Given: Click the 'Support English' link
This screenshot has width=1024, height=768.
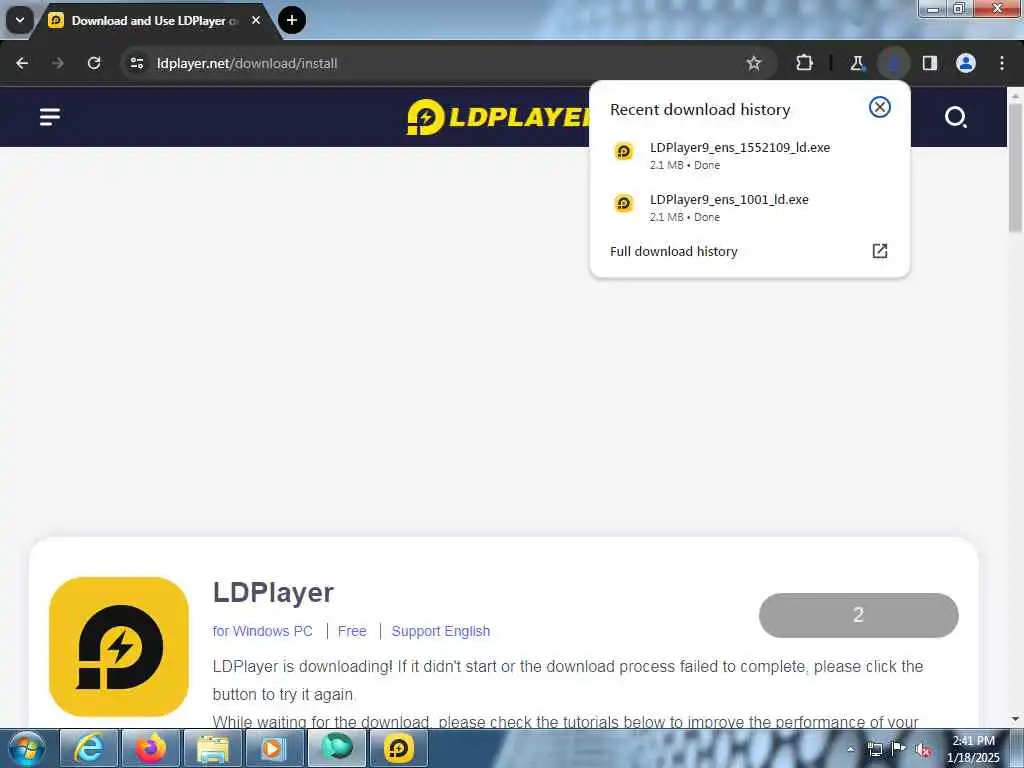Looking at the screenshot, I should click(441, 632).
